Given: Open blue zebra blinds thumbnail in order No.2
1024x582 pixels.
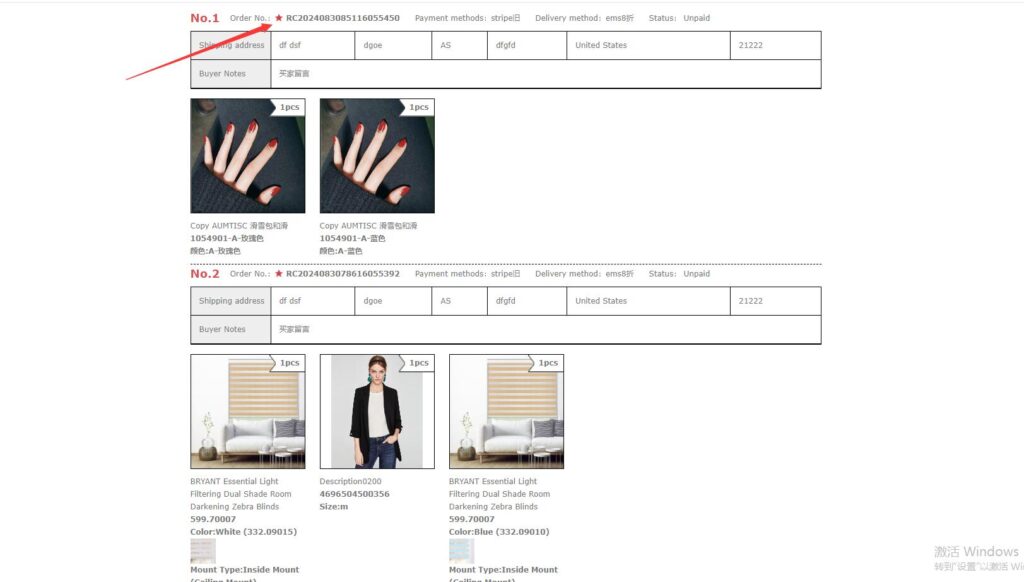Looking at the screenshot, I should pos(506,412).
